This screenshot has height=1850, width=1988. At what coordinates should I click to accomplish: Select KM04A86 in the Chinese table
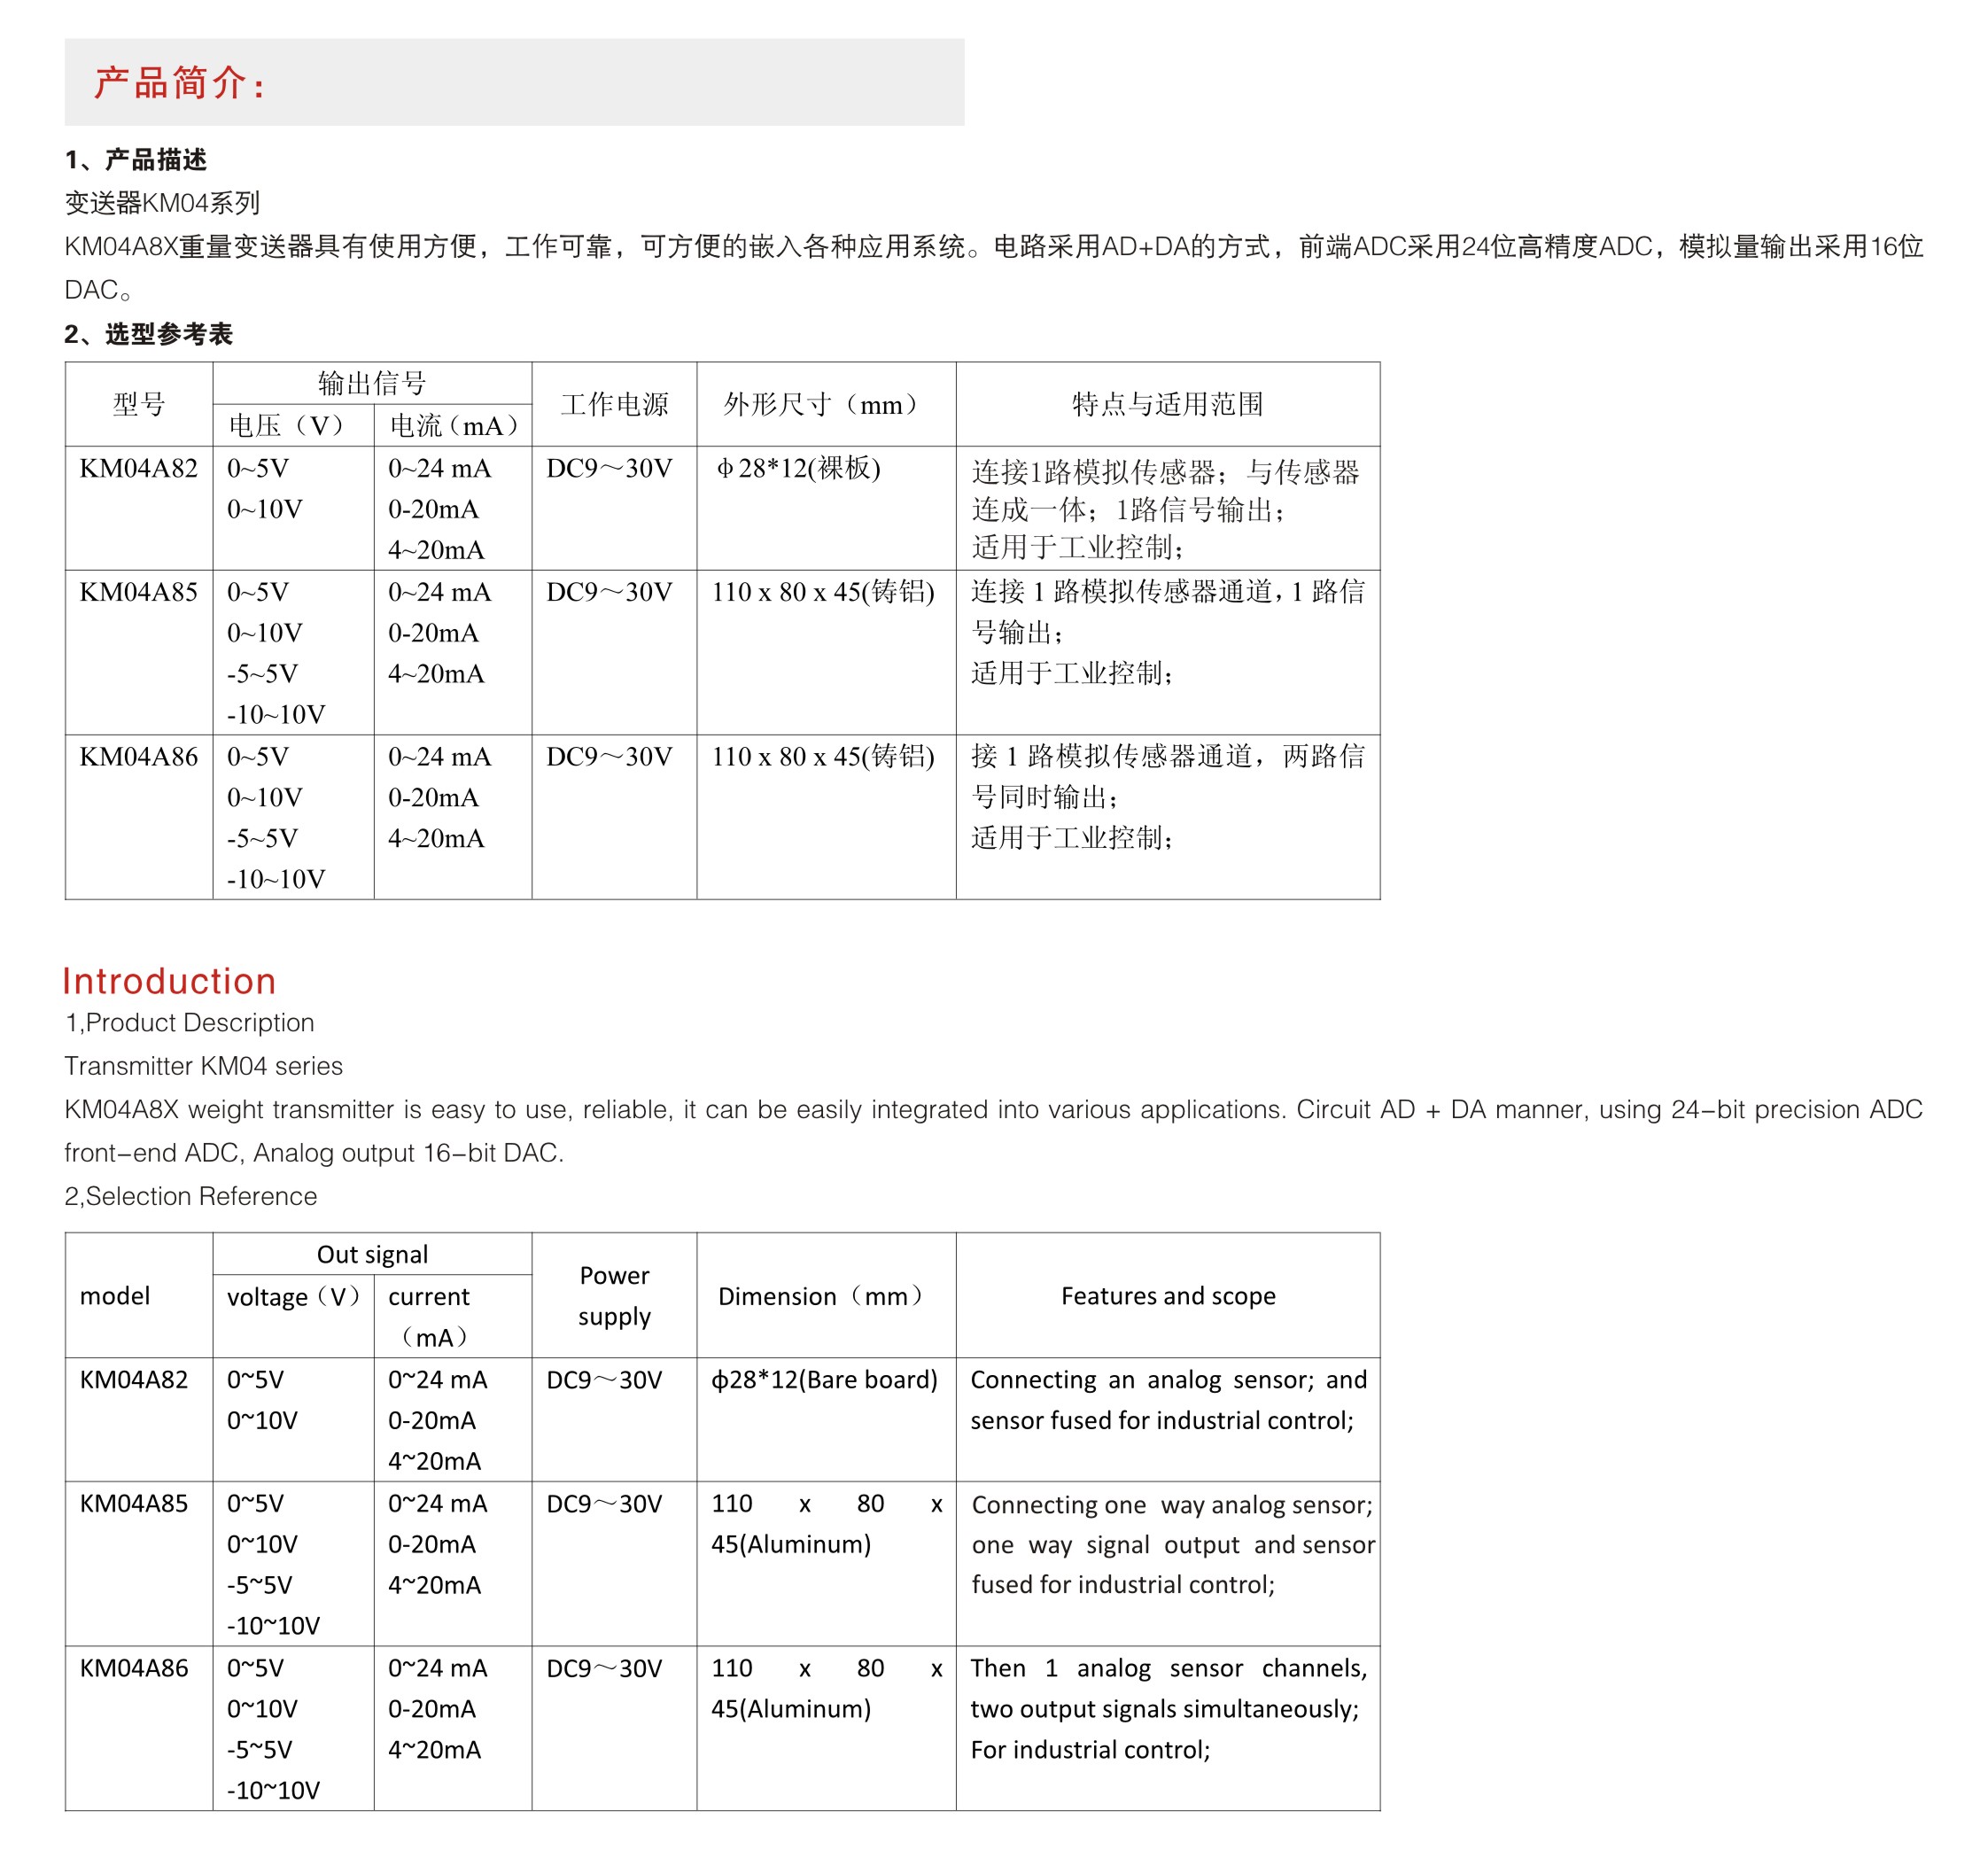pos(138,756)
